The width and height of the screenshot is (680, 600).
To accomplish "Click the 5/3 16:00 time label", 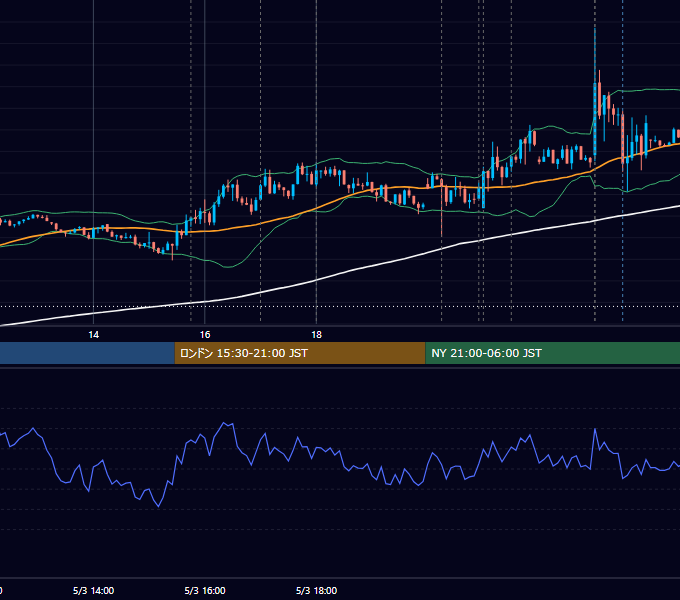I will [x=205, y=590].
